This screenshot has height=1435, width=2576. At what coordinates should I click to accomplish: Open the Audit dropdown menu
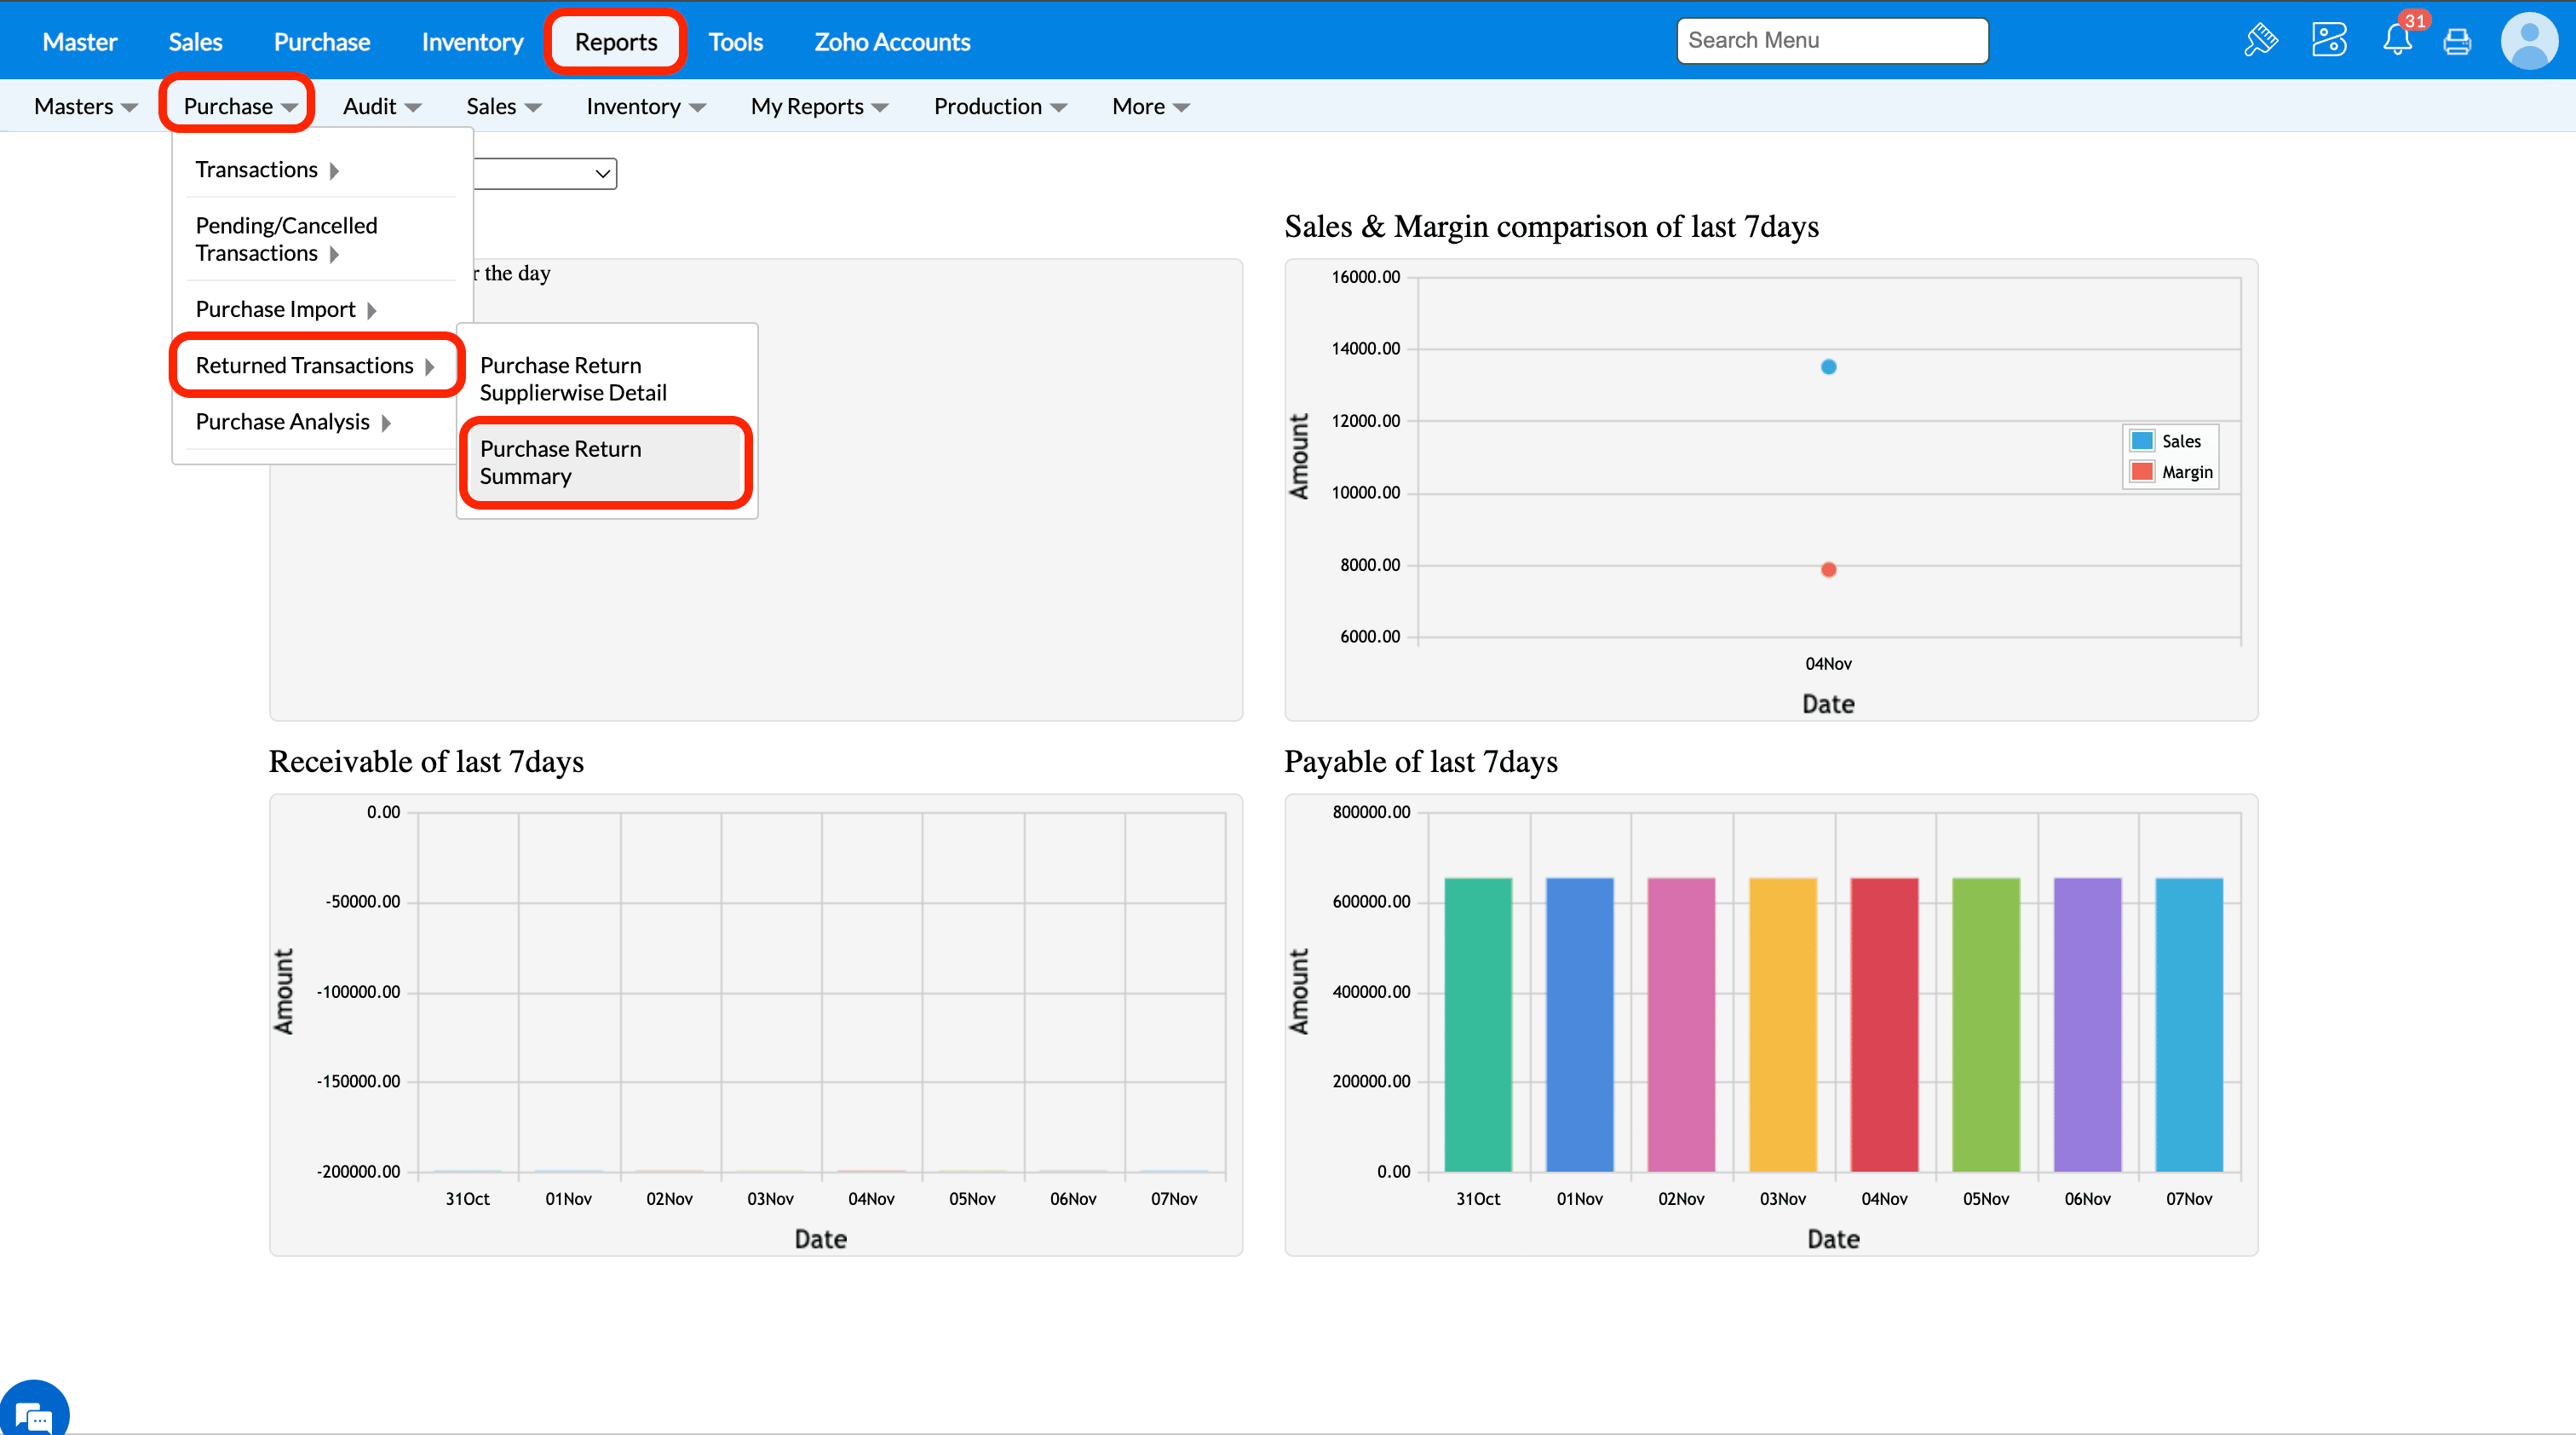[x=381, y=107]
